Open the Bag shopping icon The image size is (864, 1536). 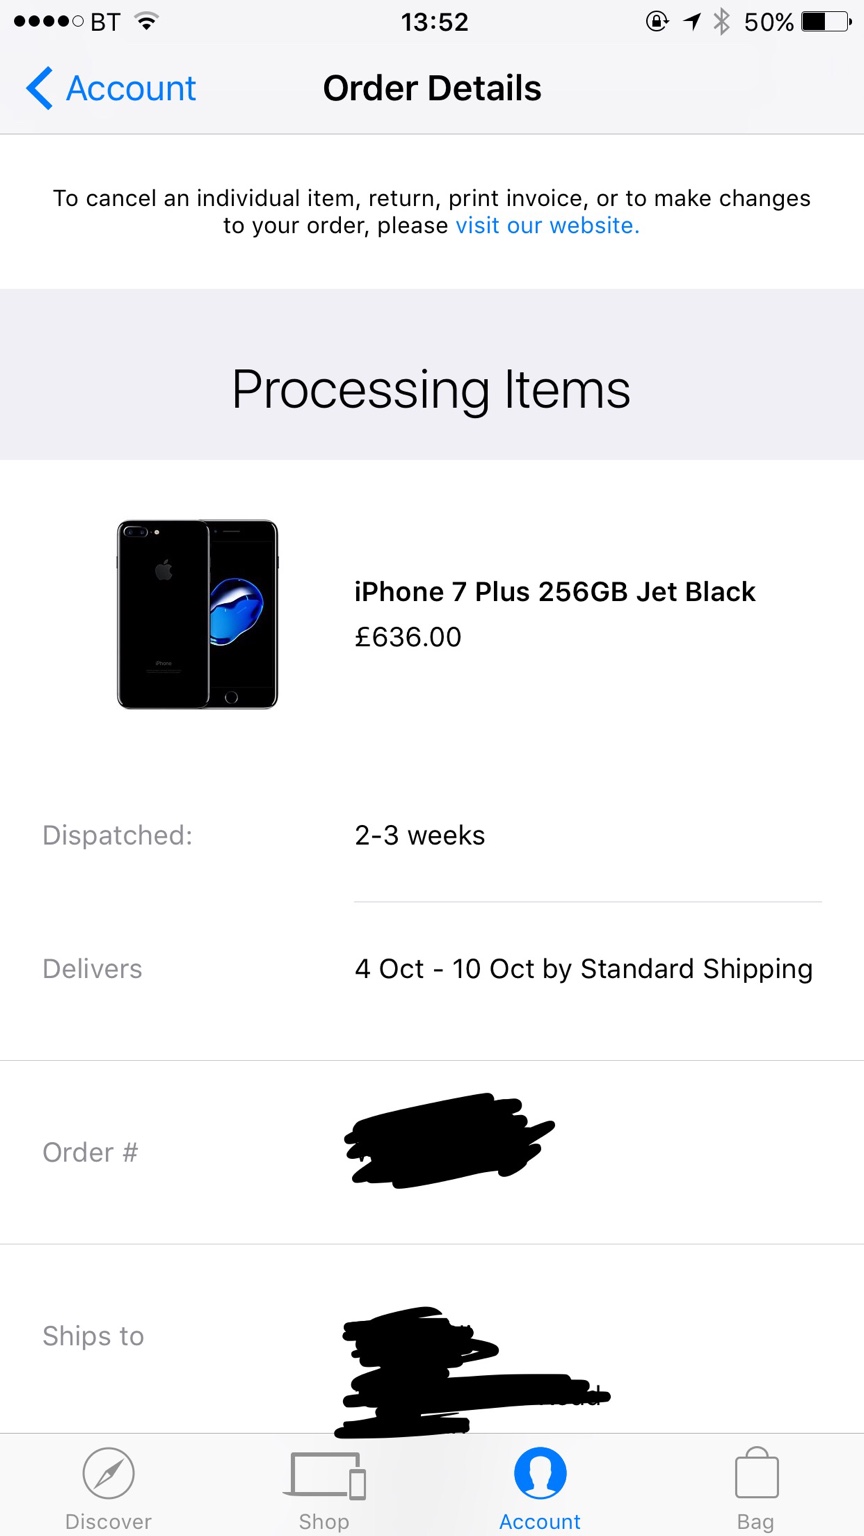pos(756,1474)
